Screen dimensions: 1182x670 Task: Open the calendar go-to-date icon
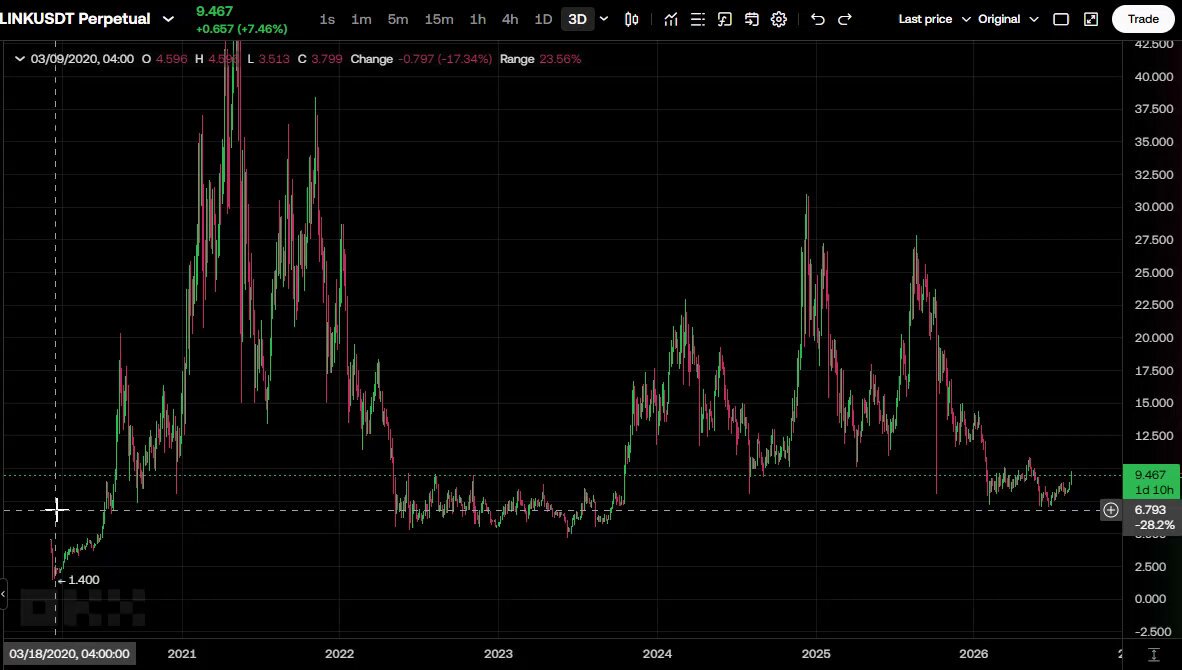coord(752,20)
